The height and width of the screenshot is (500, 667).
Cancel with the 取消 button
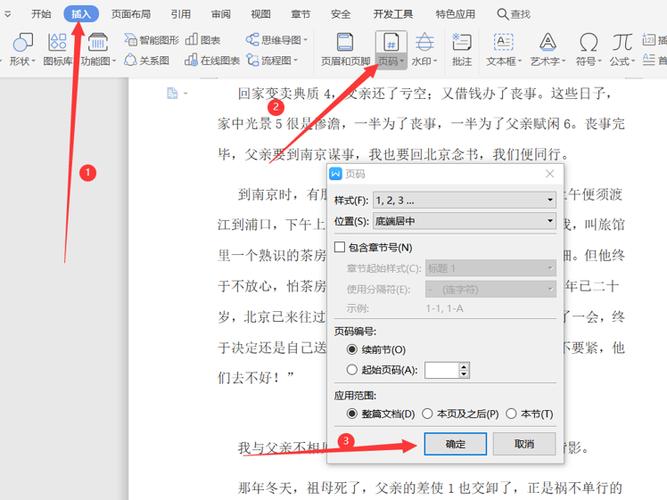coord(524,444)
